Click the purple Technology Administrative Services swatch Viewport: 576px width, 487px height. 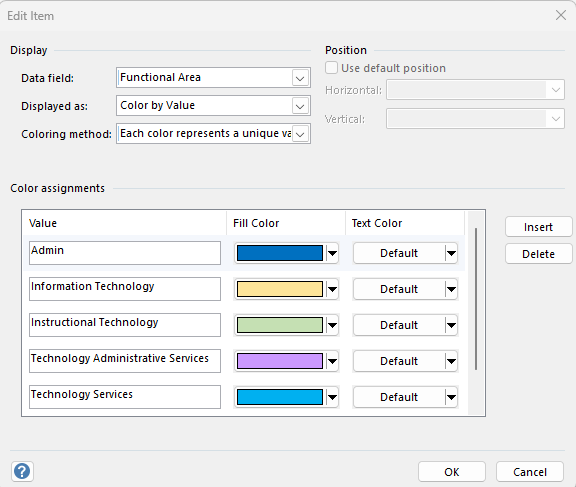pyautogui.click(x=280, y=361)
